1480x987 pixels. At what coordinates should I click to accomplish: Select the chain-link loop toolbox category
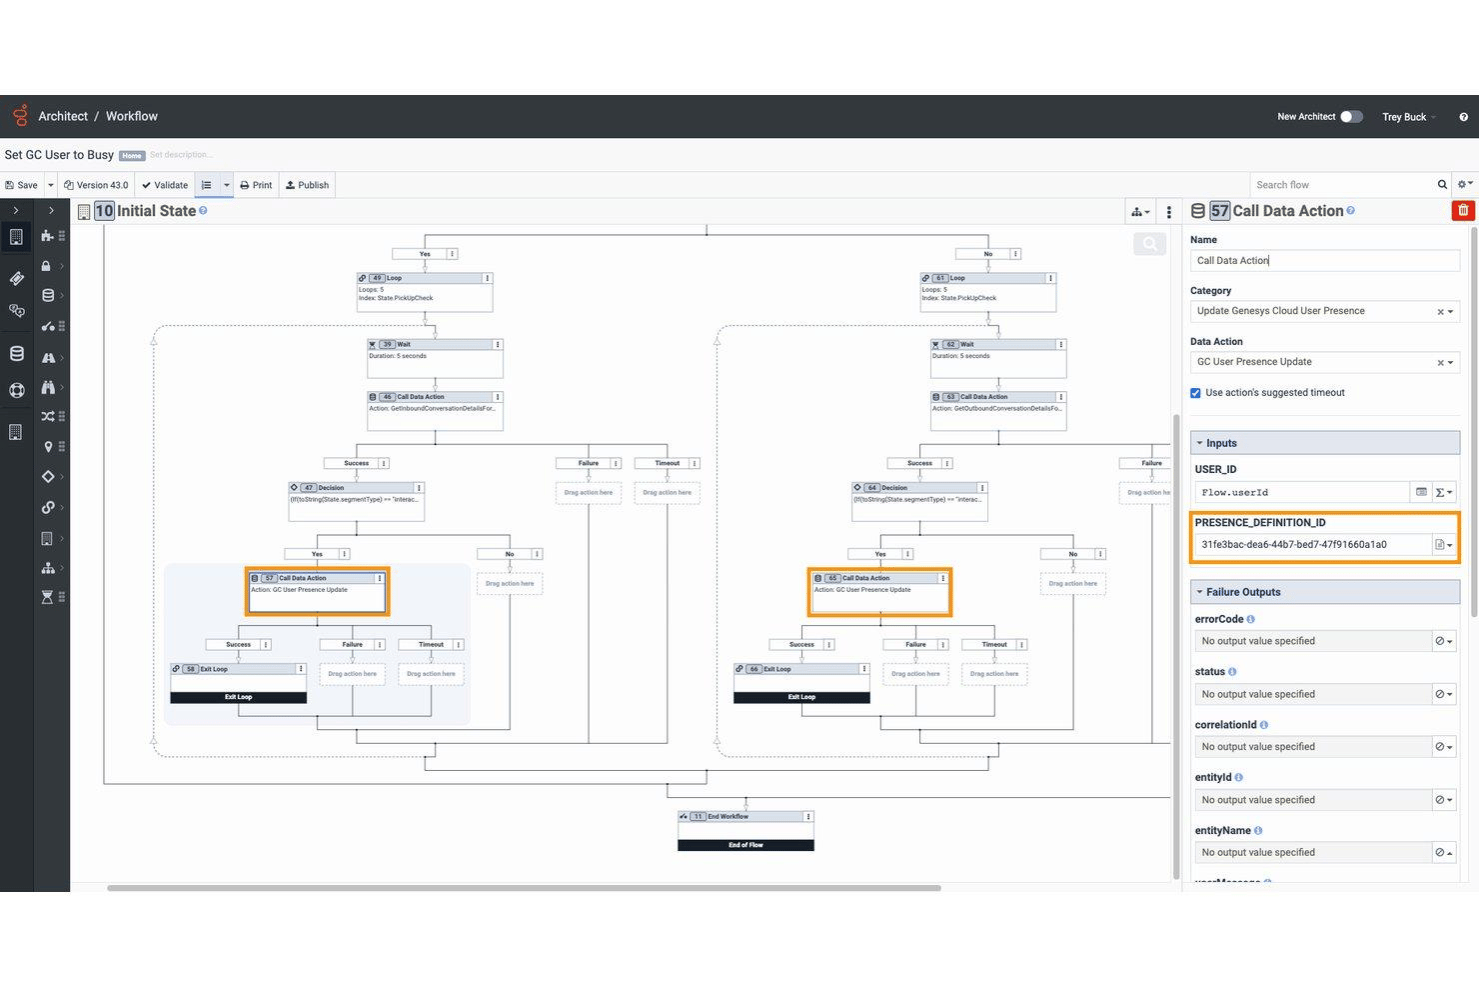coord(47,508)
